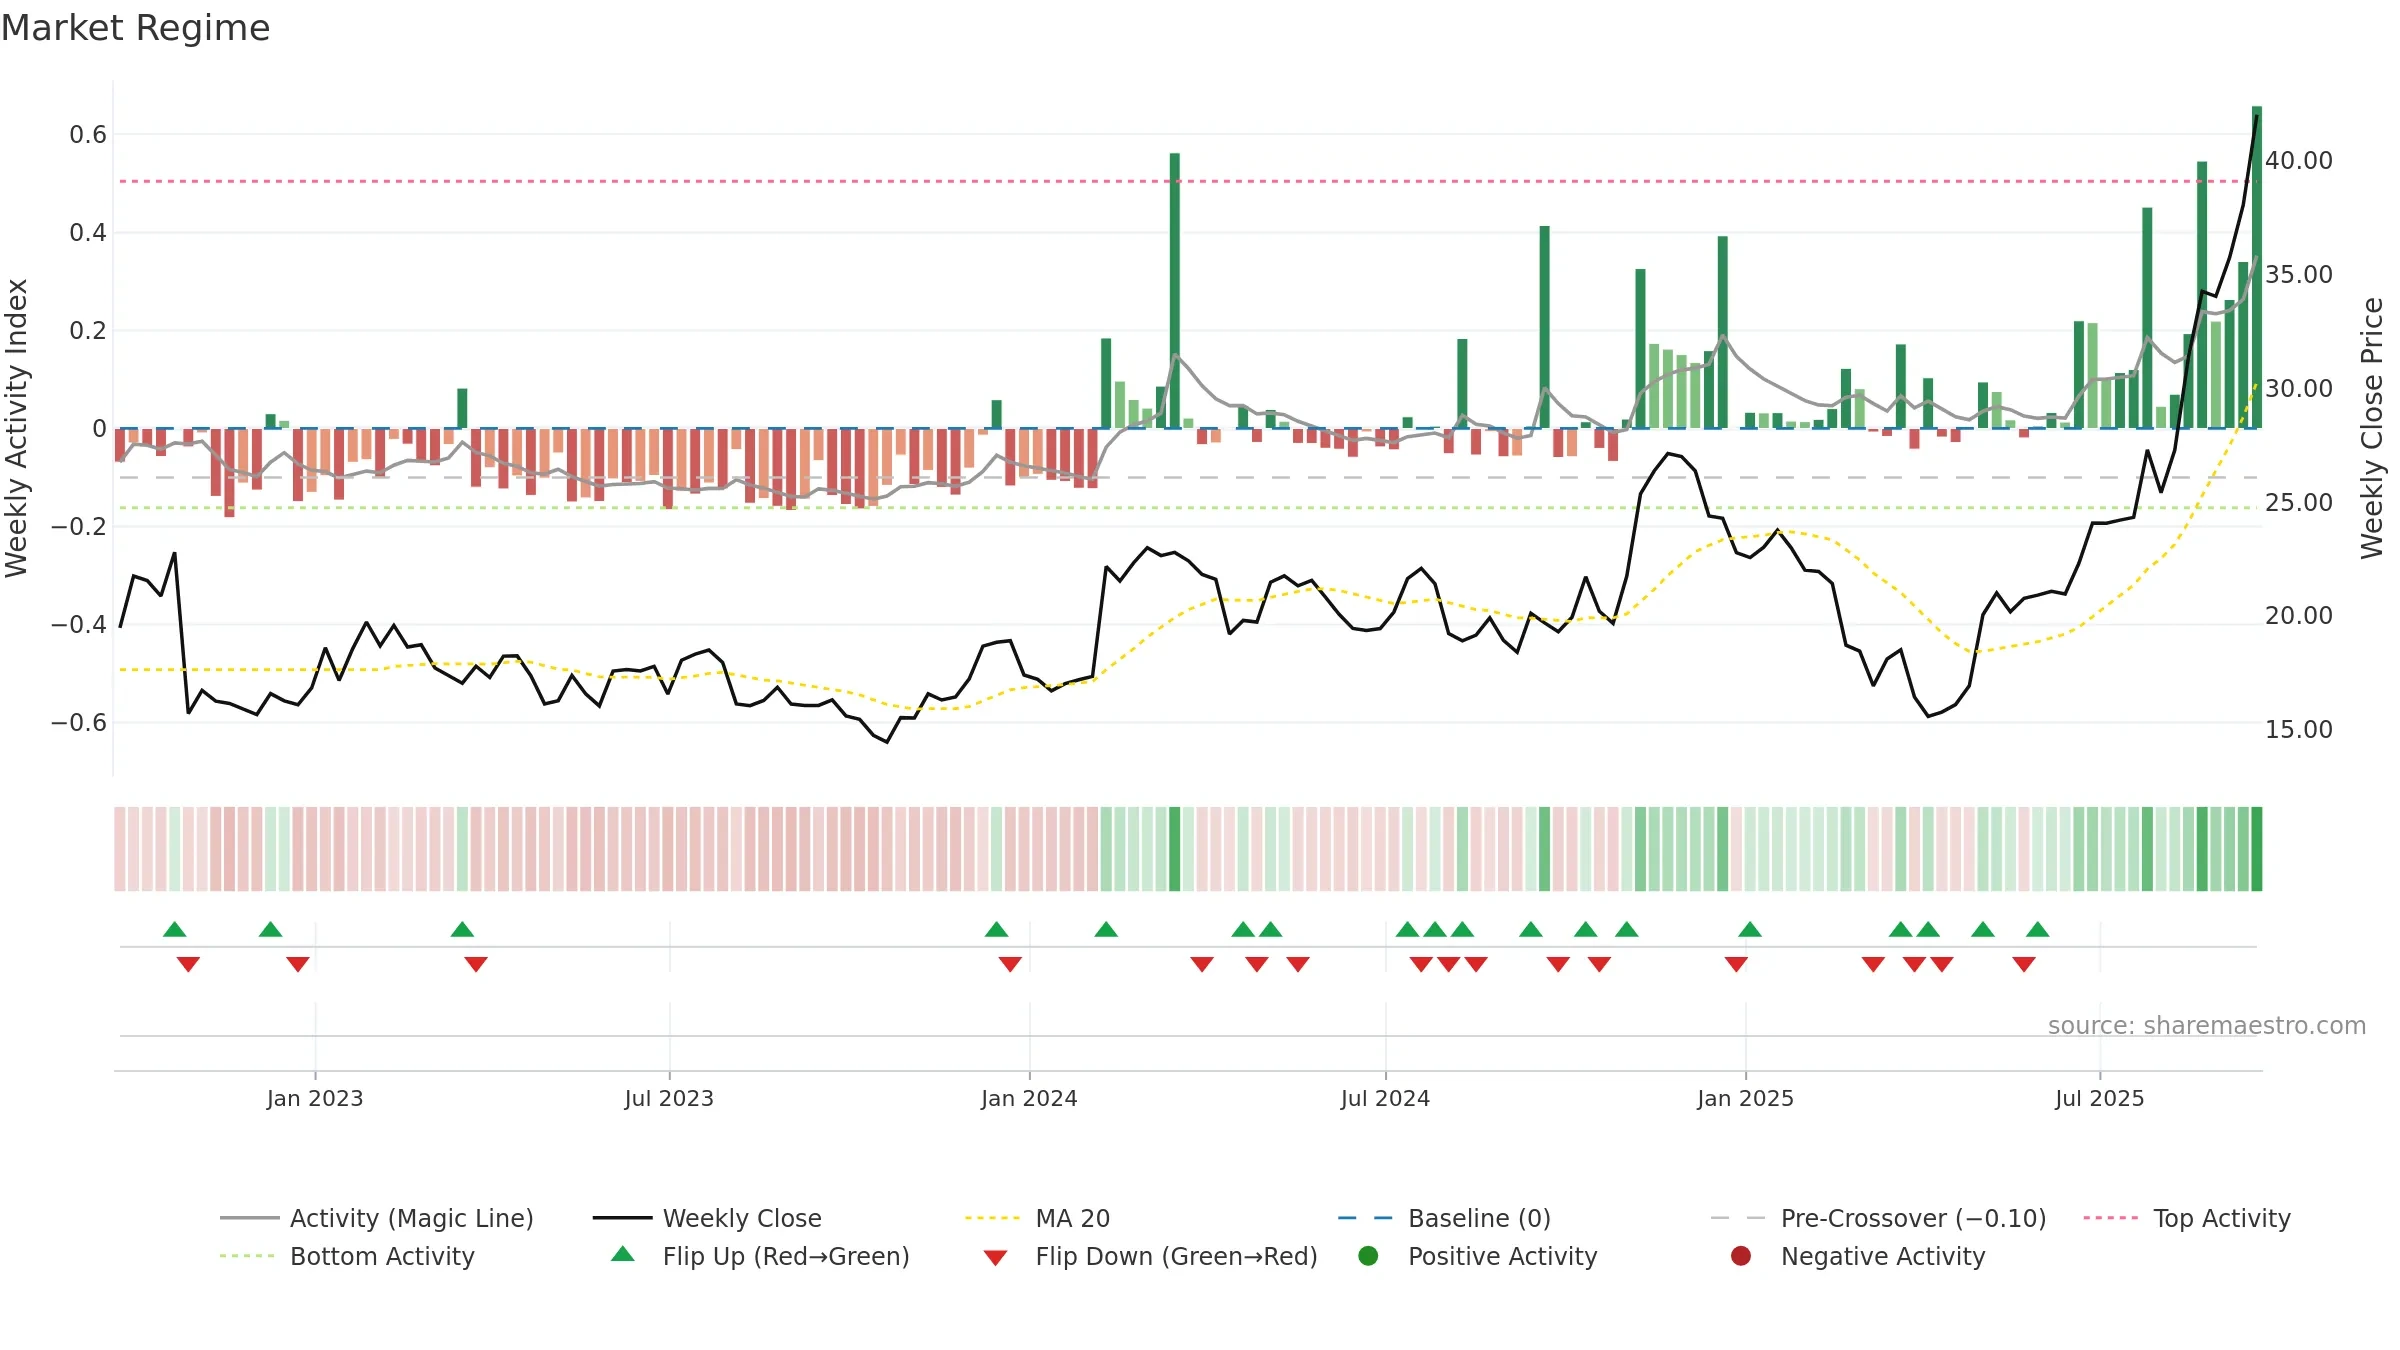Viewport: 2400px width, 1350px height.
Task: Click the source: sharemaestro.com label
Action: (x=2207, y=1025)
